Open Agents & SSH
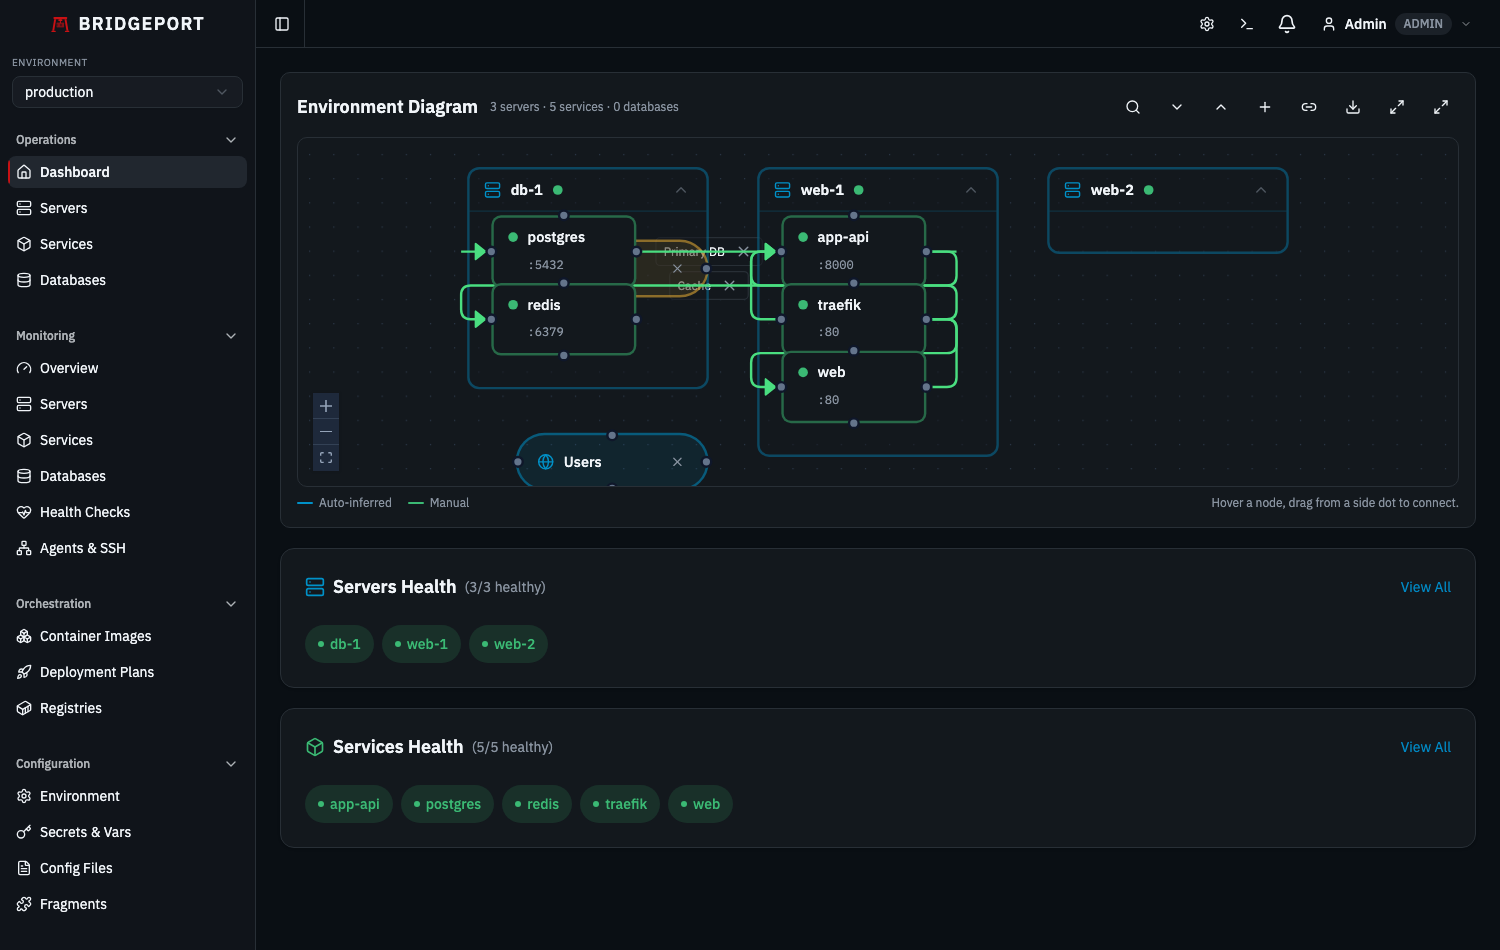This screenshot has width=1500, height=950. 127,548
